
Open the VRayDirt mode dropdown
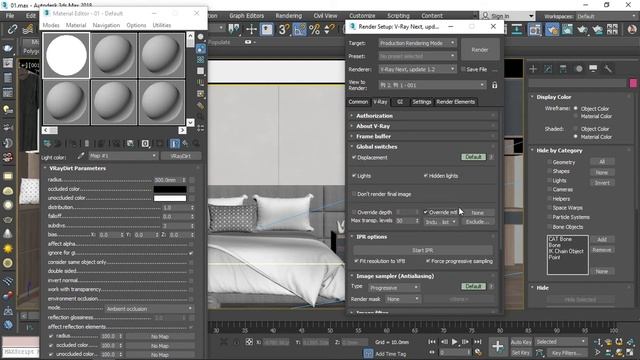coord(149,309)
